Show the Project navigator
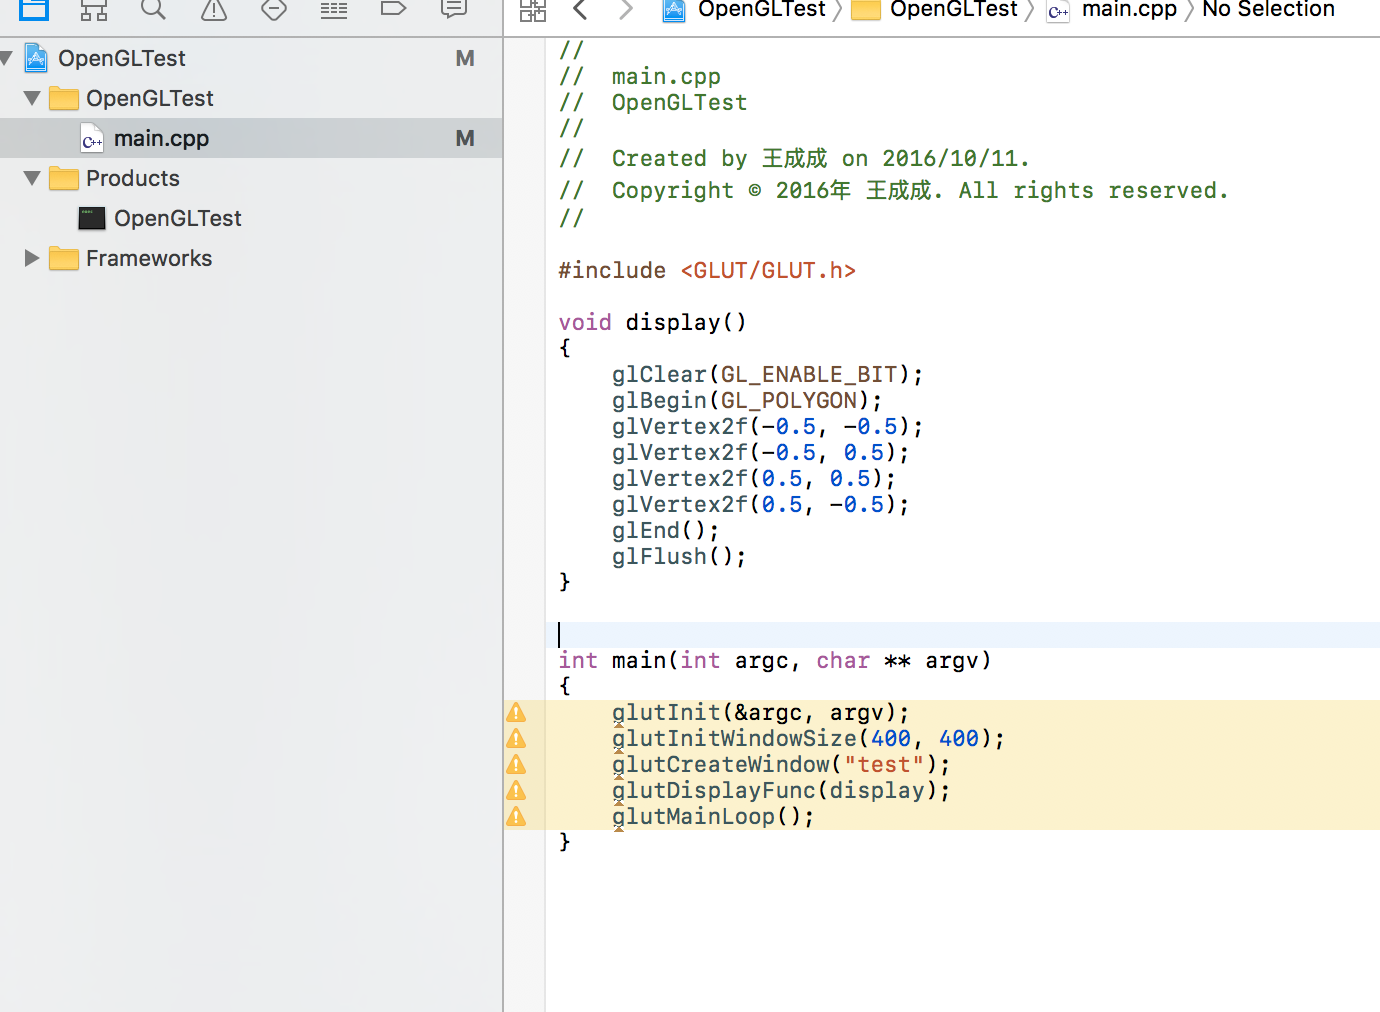Image resolution: width=1380 pixels, height=1012 pixels. coord(34,10)
